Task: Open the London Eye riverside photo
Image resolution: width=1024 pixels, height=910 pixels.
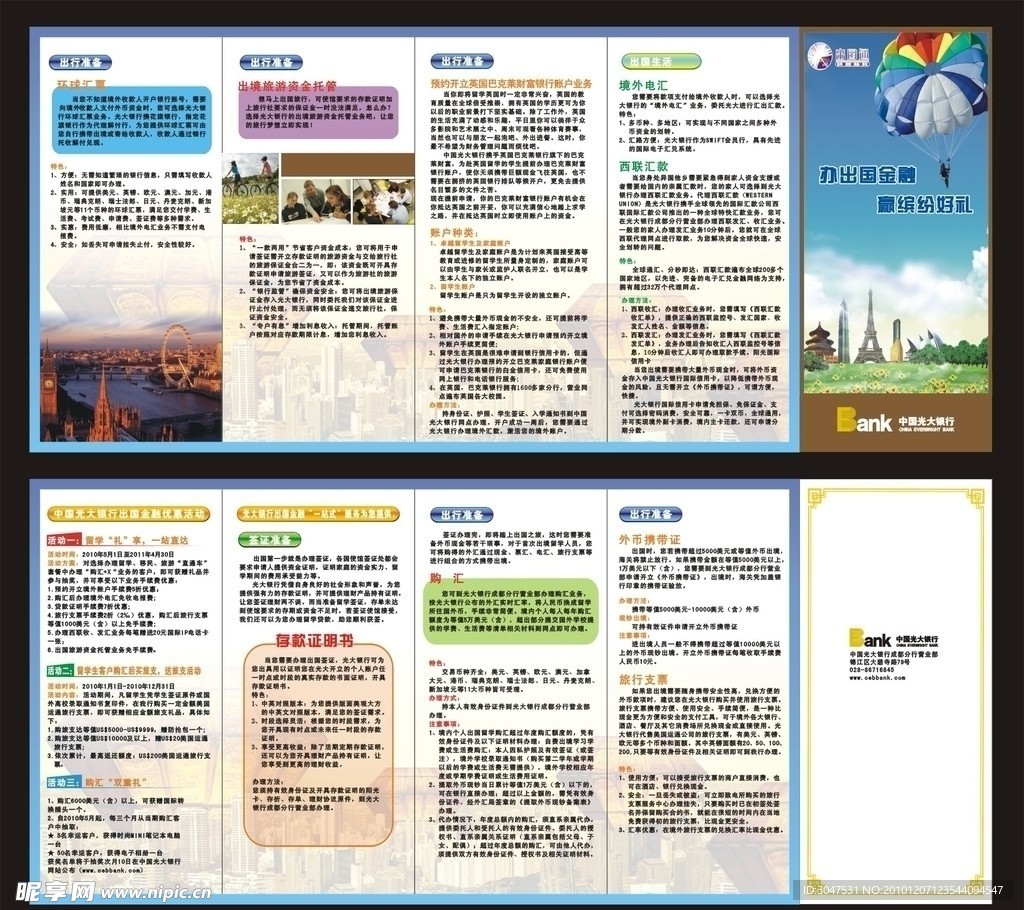Action: [x=131, y=380]
